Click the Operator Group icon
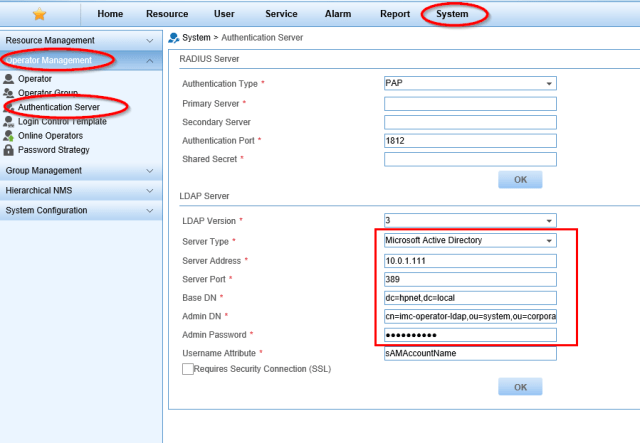The image size is (640, 443). tap(9, 93)
